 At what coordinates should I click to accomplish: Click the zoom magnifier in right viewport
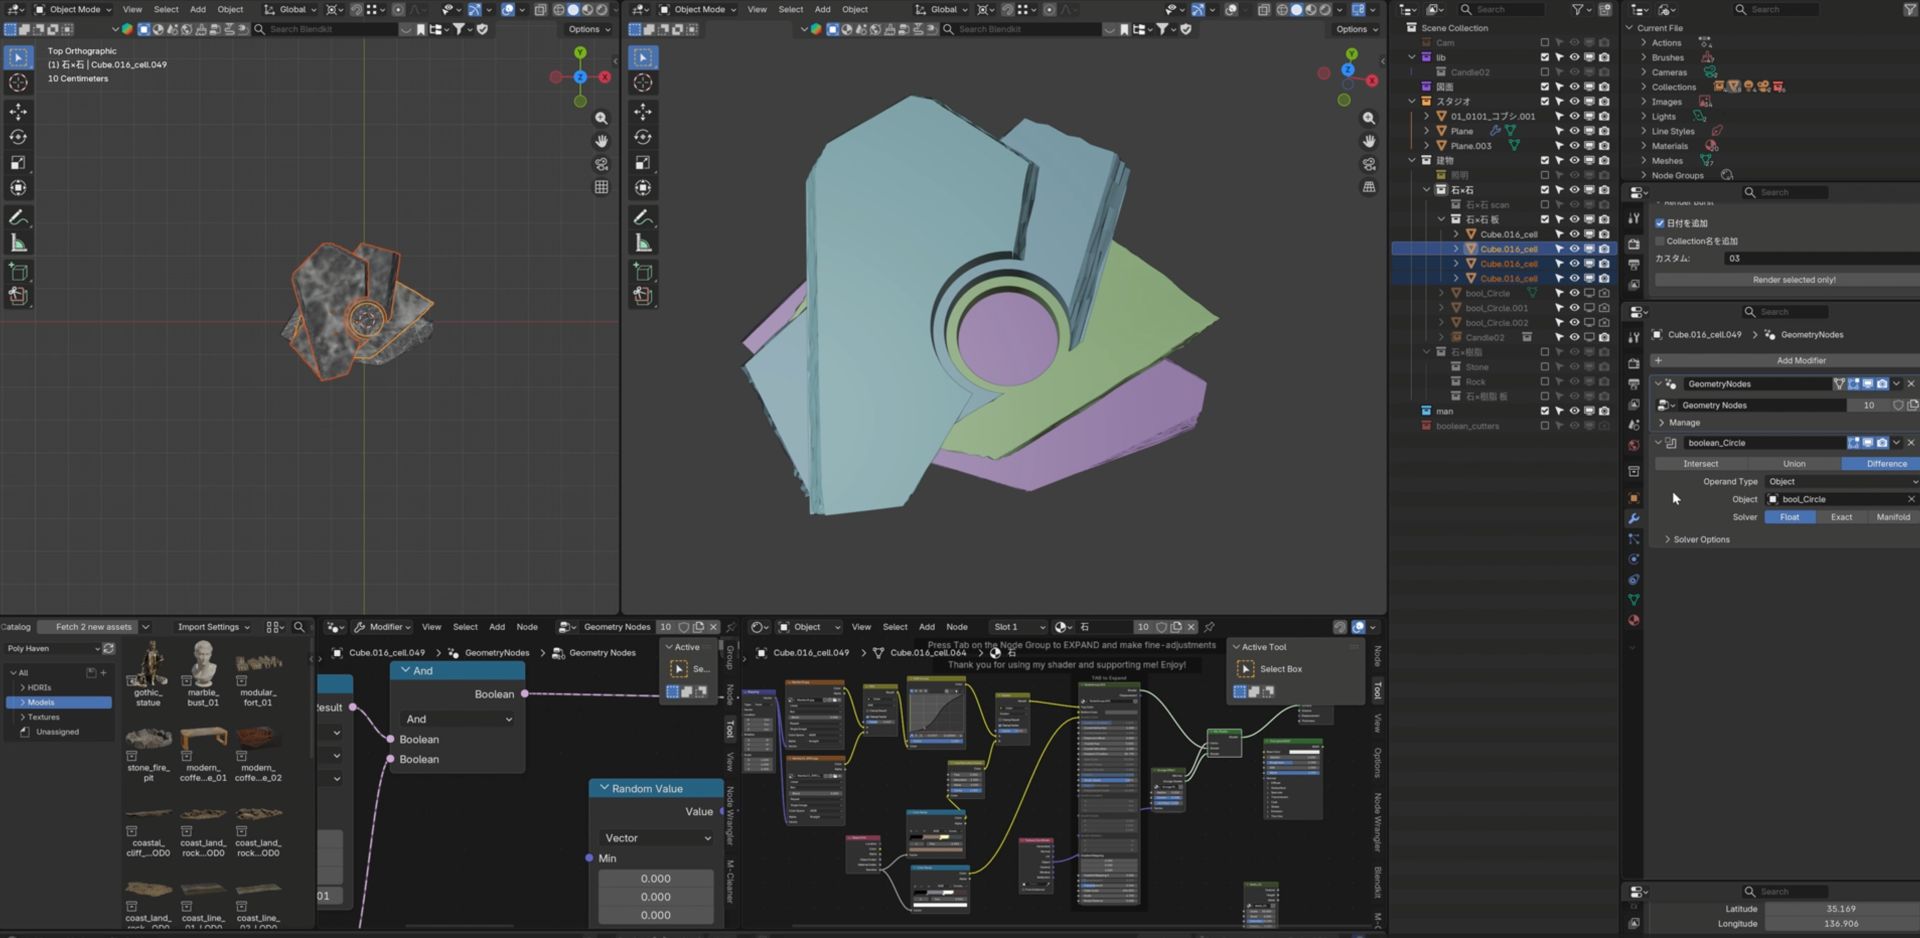tap(1369, 118)
